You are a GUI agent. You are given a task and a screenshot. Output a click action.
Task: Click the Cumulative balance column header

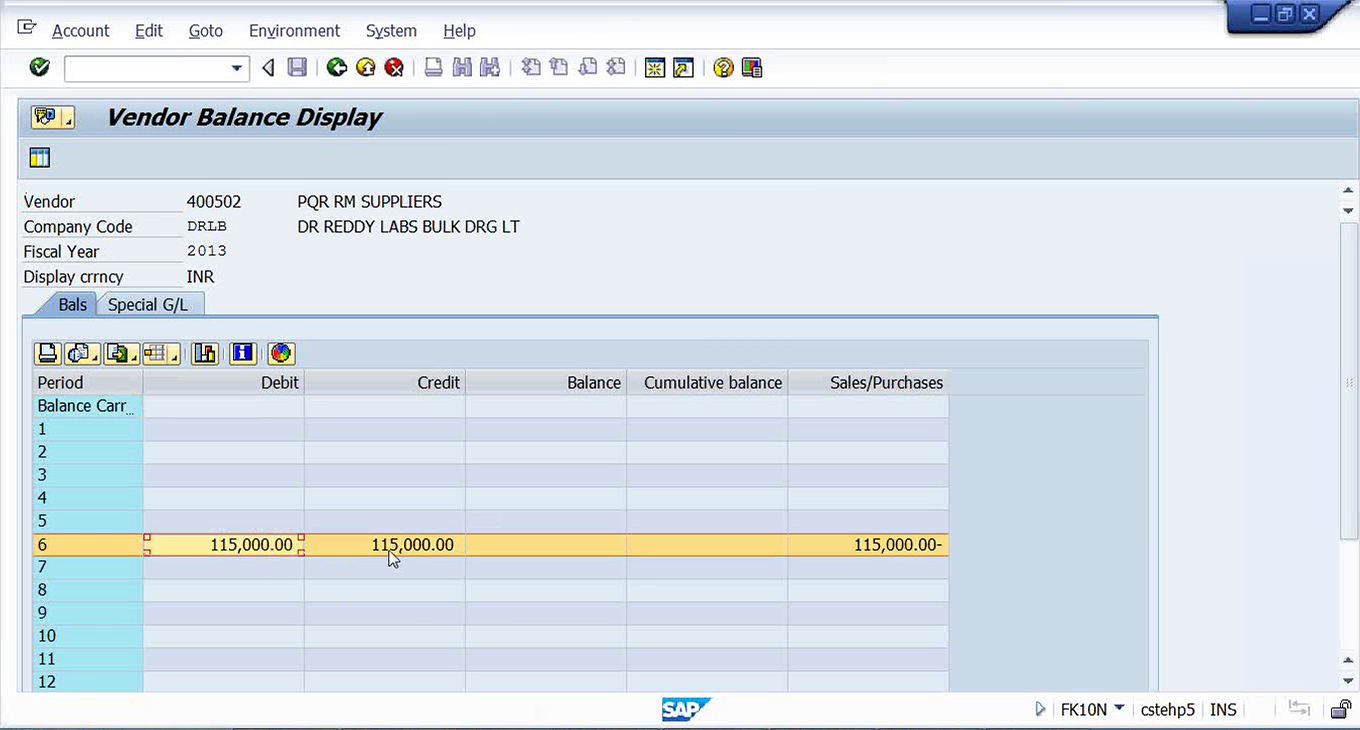pos(707,382)
